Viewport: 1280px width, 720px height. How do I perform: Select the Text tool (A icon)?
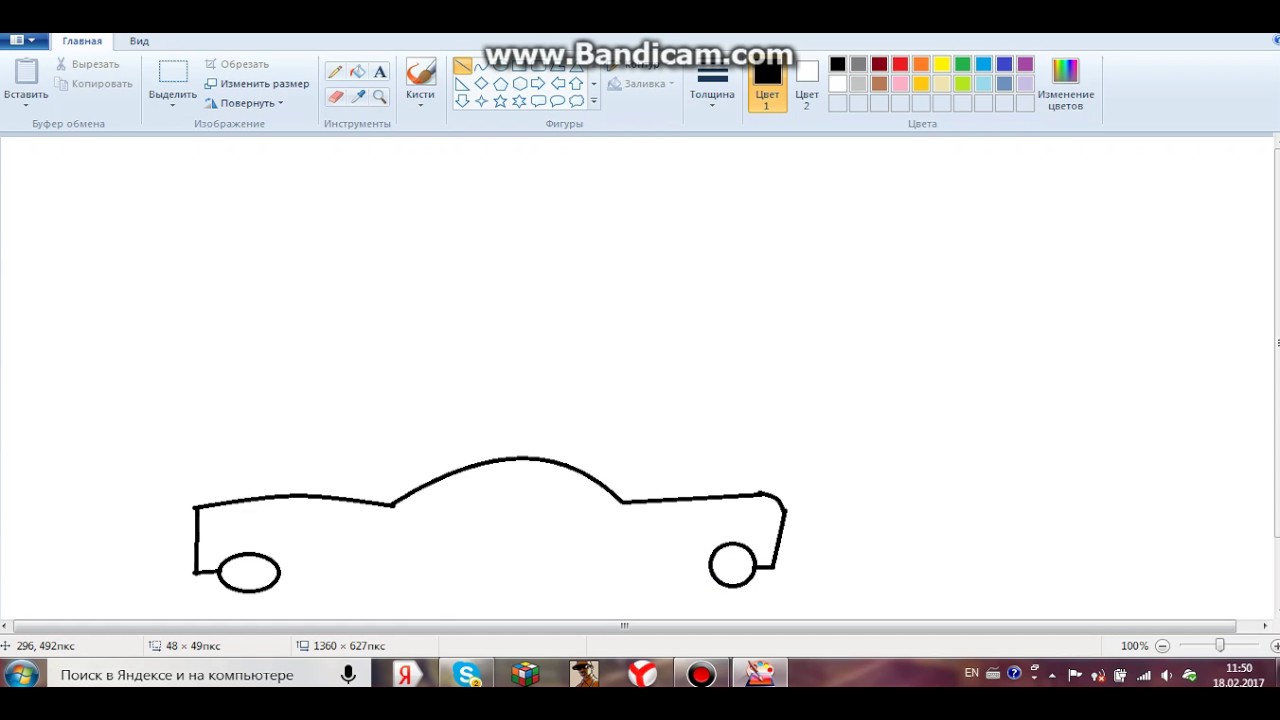(380, 72)
